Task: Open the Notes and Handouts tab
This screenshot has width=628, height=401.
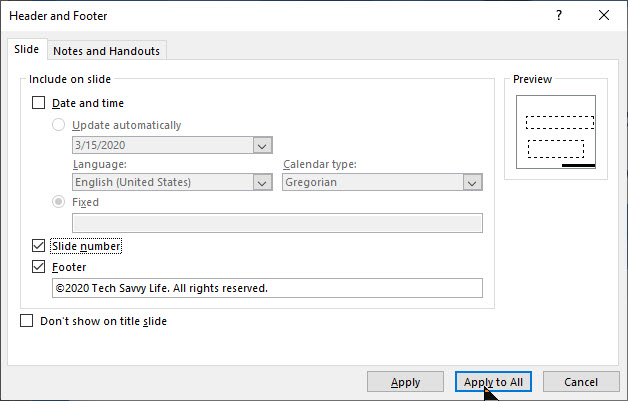Action: coord(106,51)
